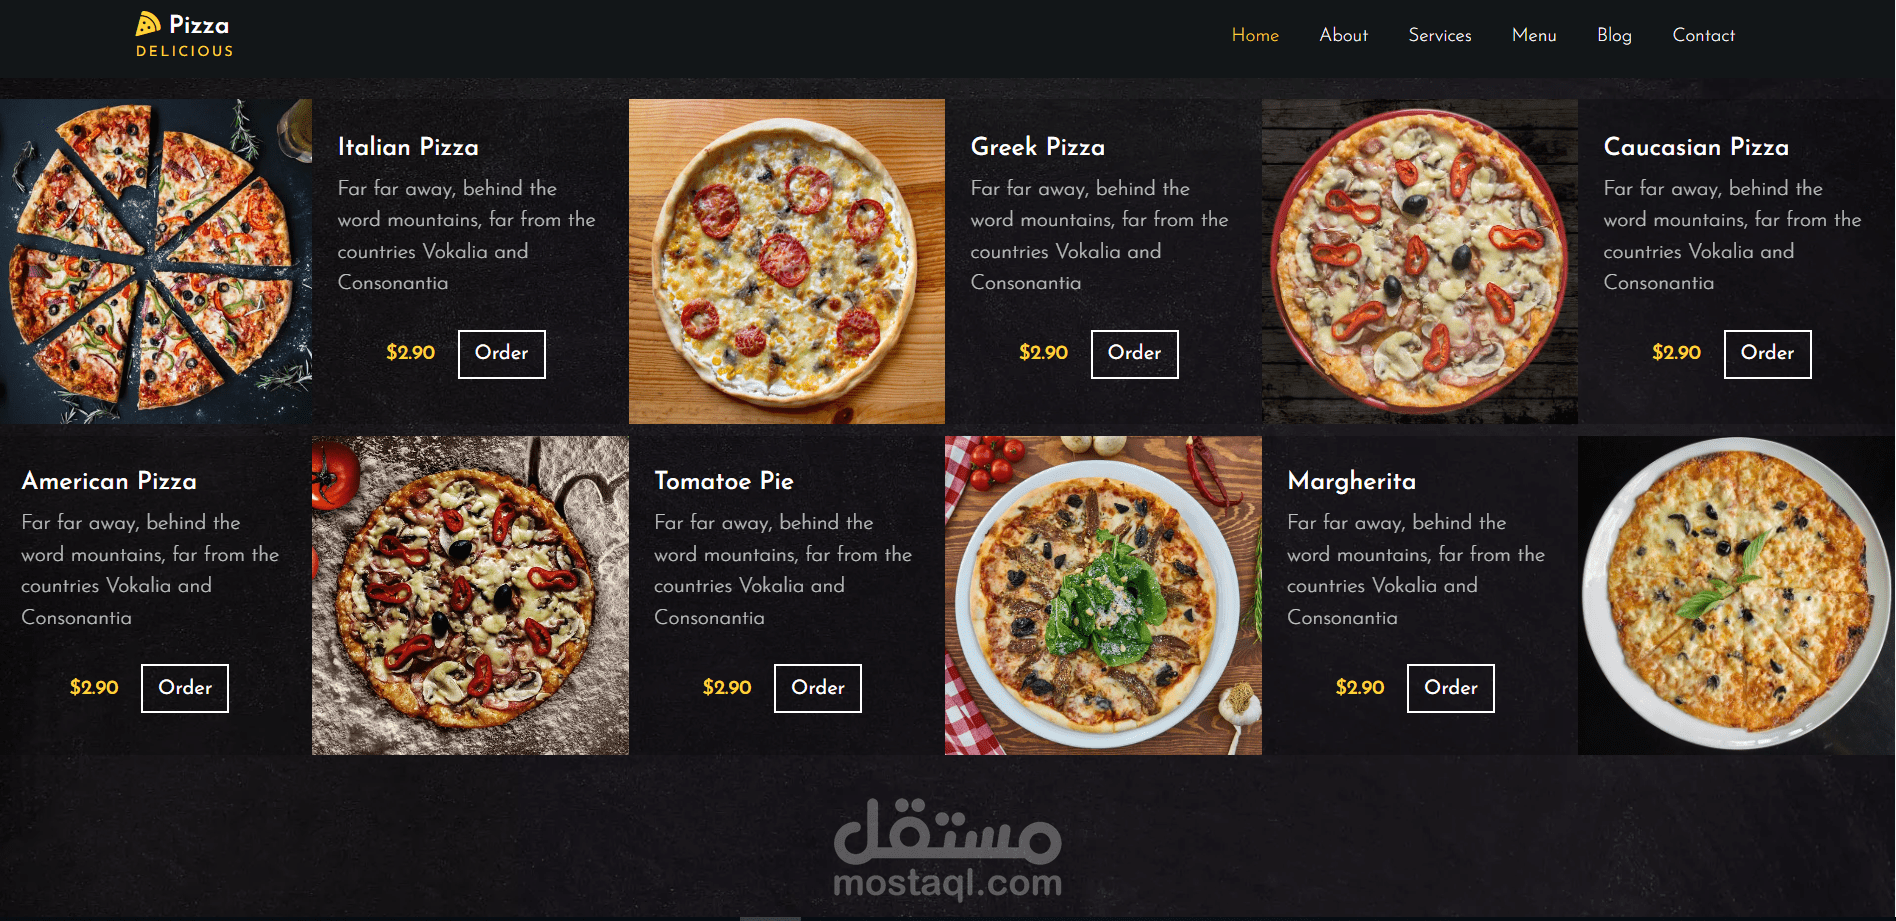
Task: Open the Greek Pizza photo on wood
Action: click(787, 261)
